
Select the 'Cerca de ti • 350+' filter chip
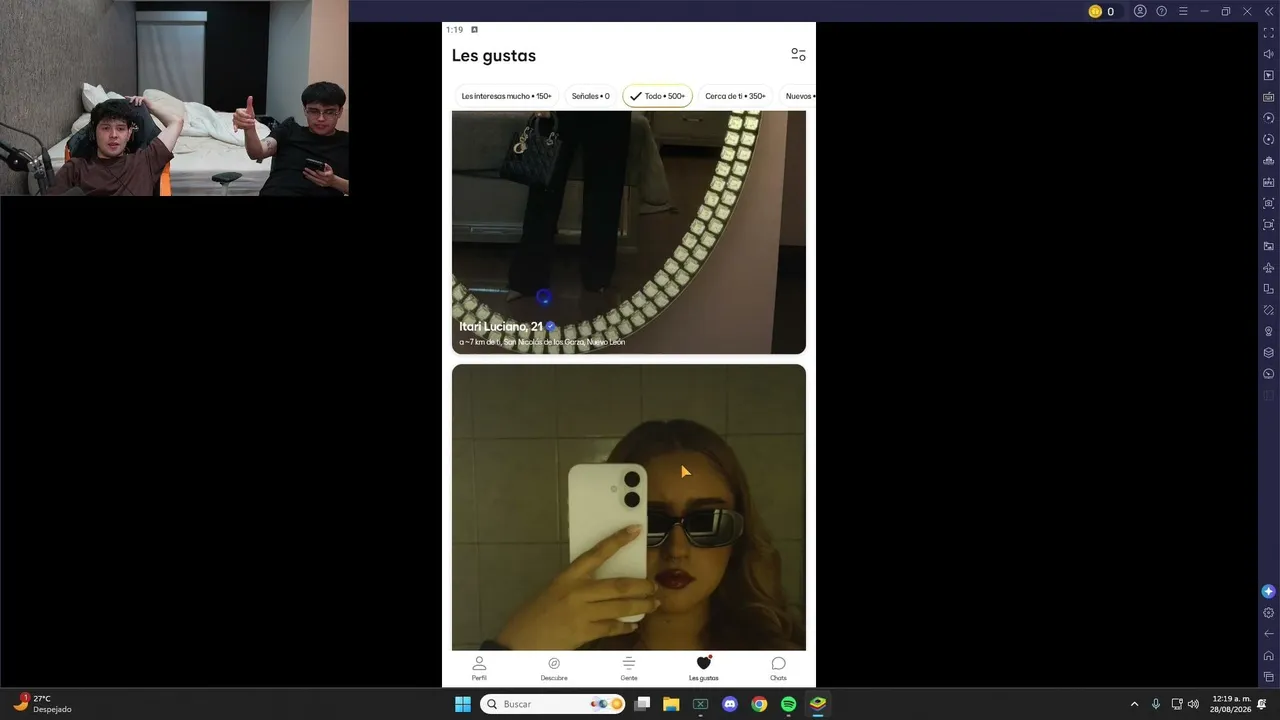click(735, 96)
